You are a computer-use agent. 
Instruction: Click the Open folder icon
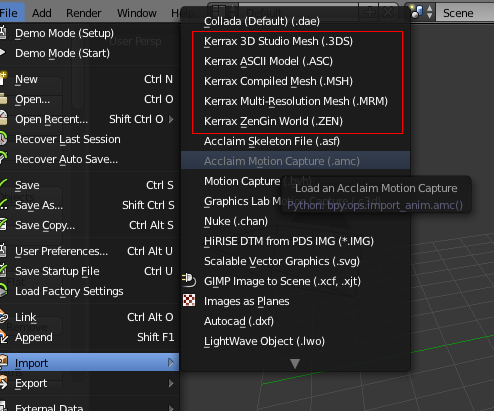point(3,99)
